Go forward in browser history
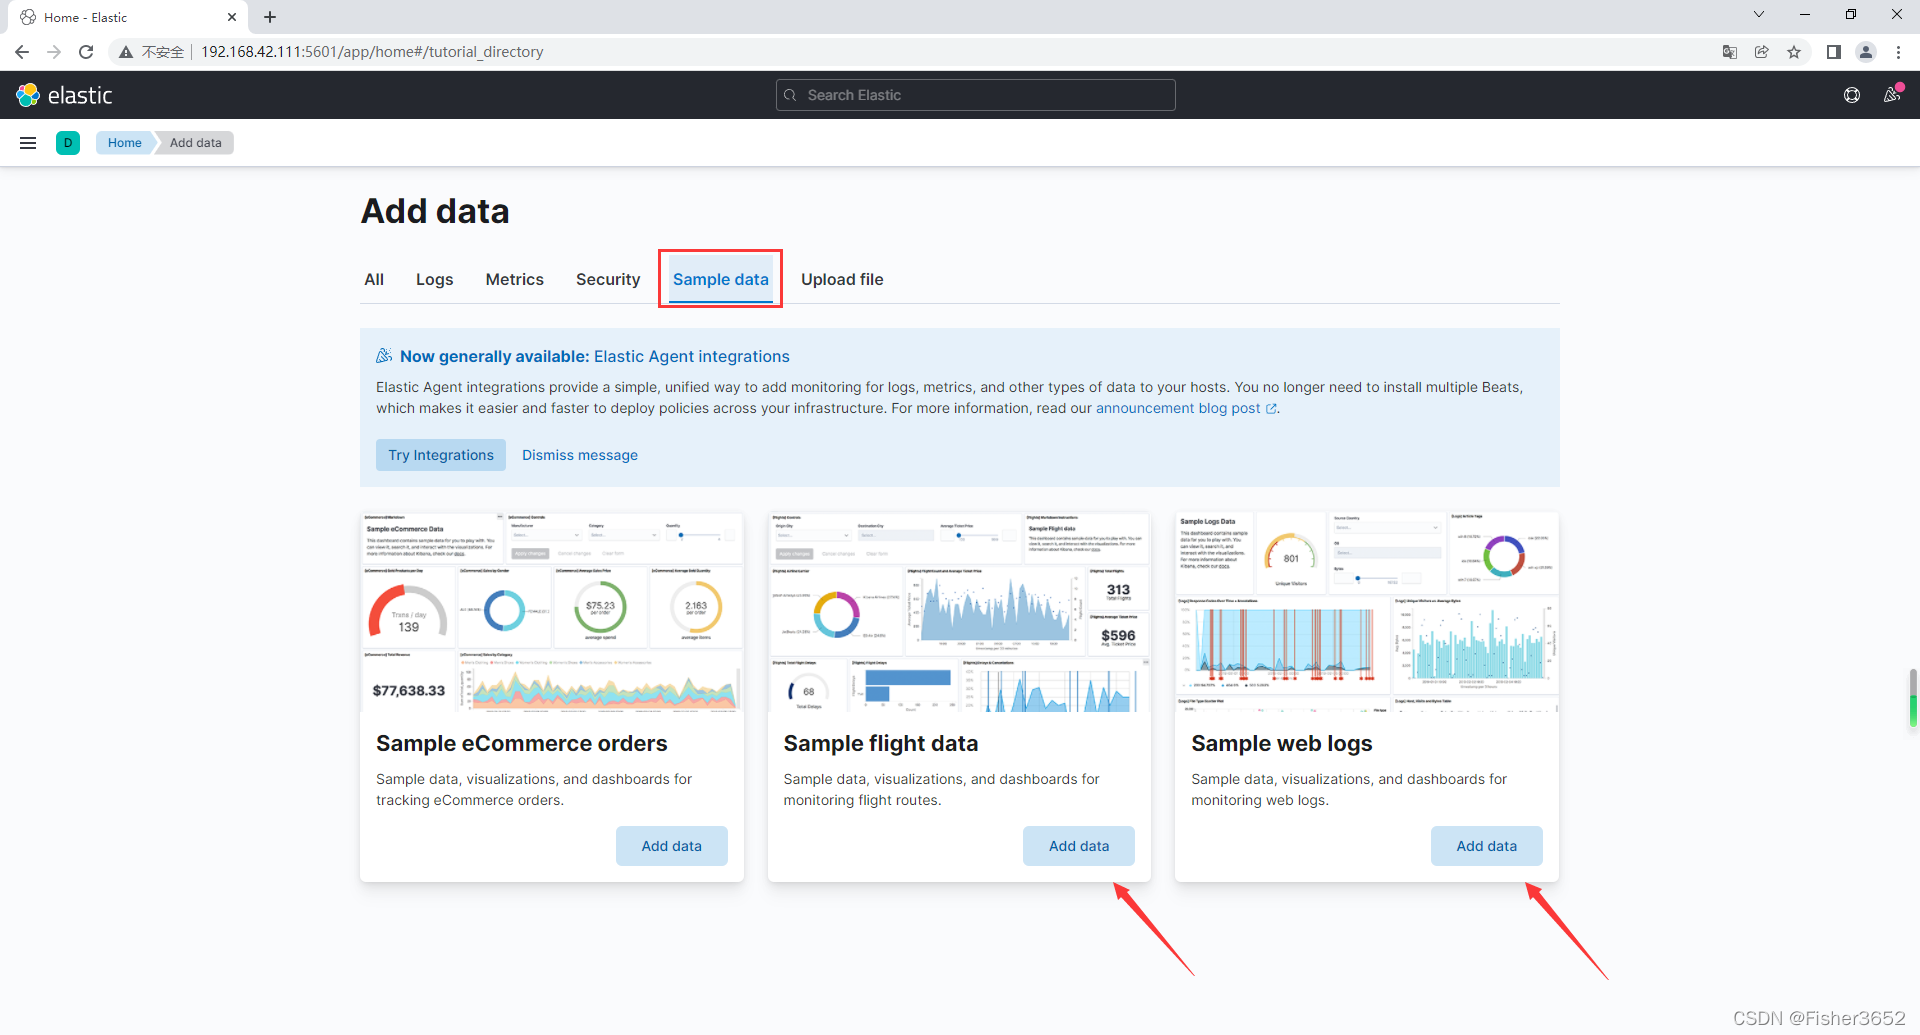This screenshot has width=1920, height=1035. pyautogui.click(x=54, y=52)
